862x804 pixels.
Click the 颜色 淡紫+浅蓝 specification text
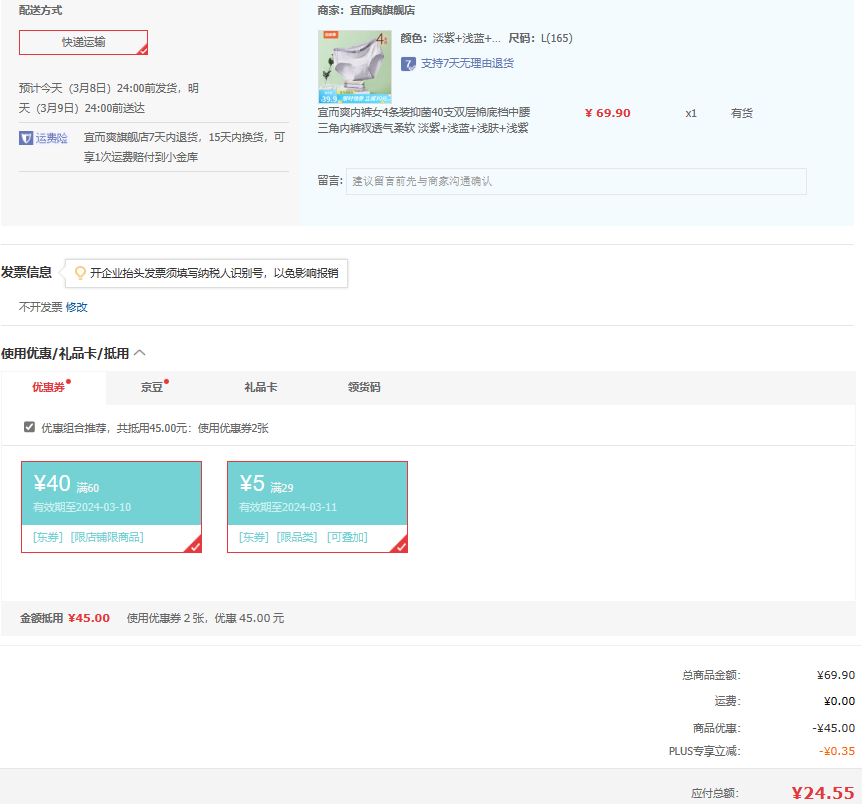point(450,38)
